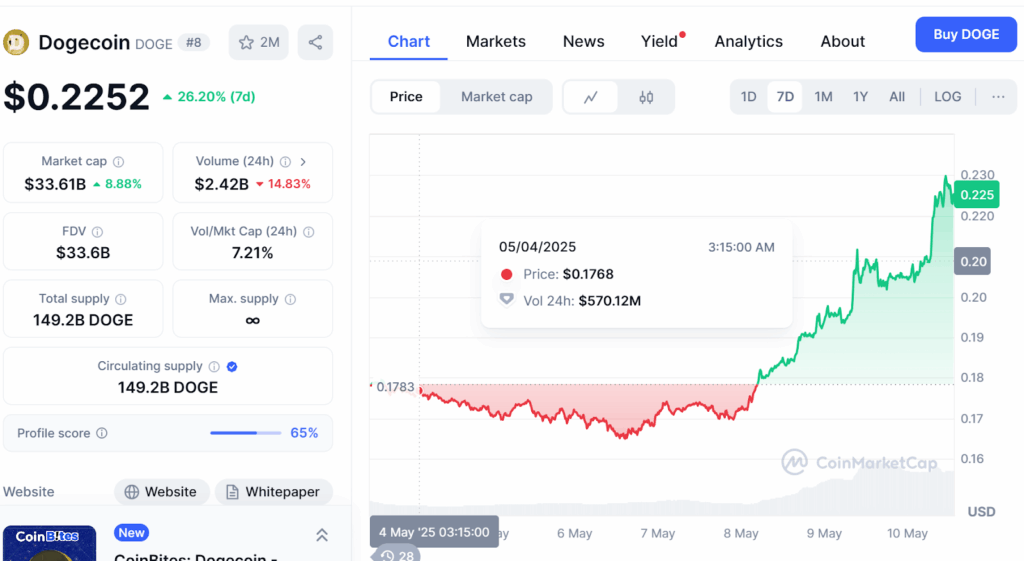The image size is (1024, 561).
Task: Open the Markets tab
Action: tap(496, 41)
